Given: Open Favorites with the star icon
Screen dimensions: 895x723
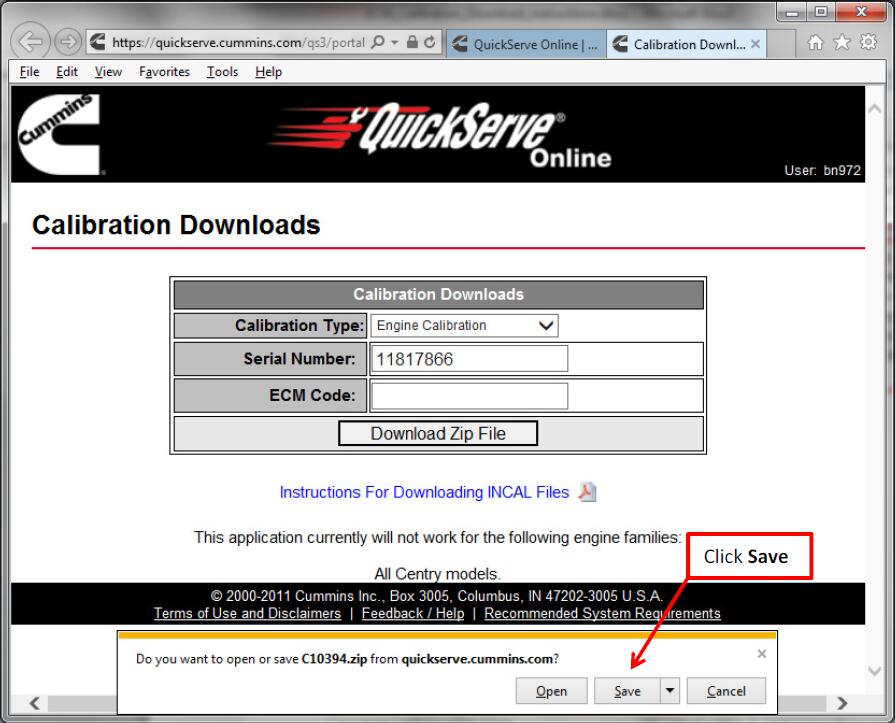Looking at the screenshot, I should 842,42.
